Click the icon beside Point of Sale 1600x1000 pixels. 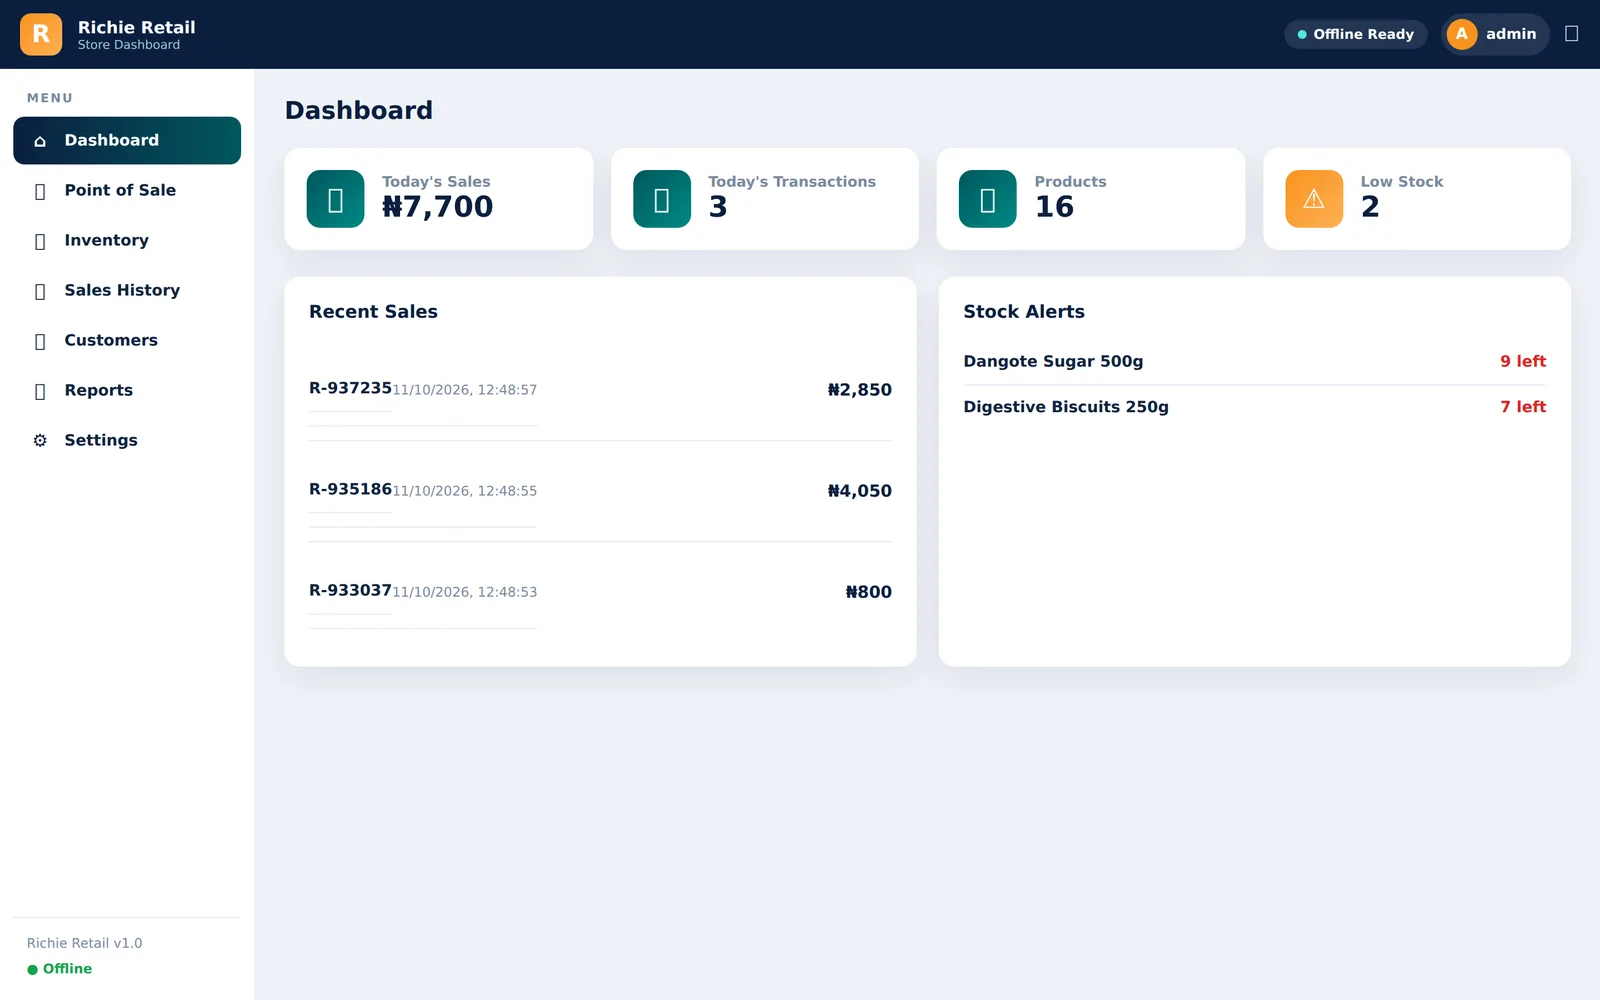coord(40,191)
